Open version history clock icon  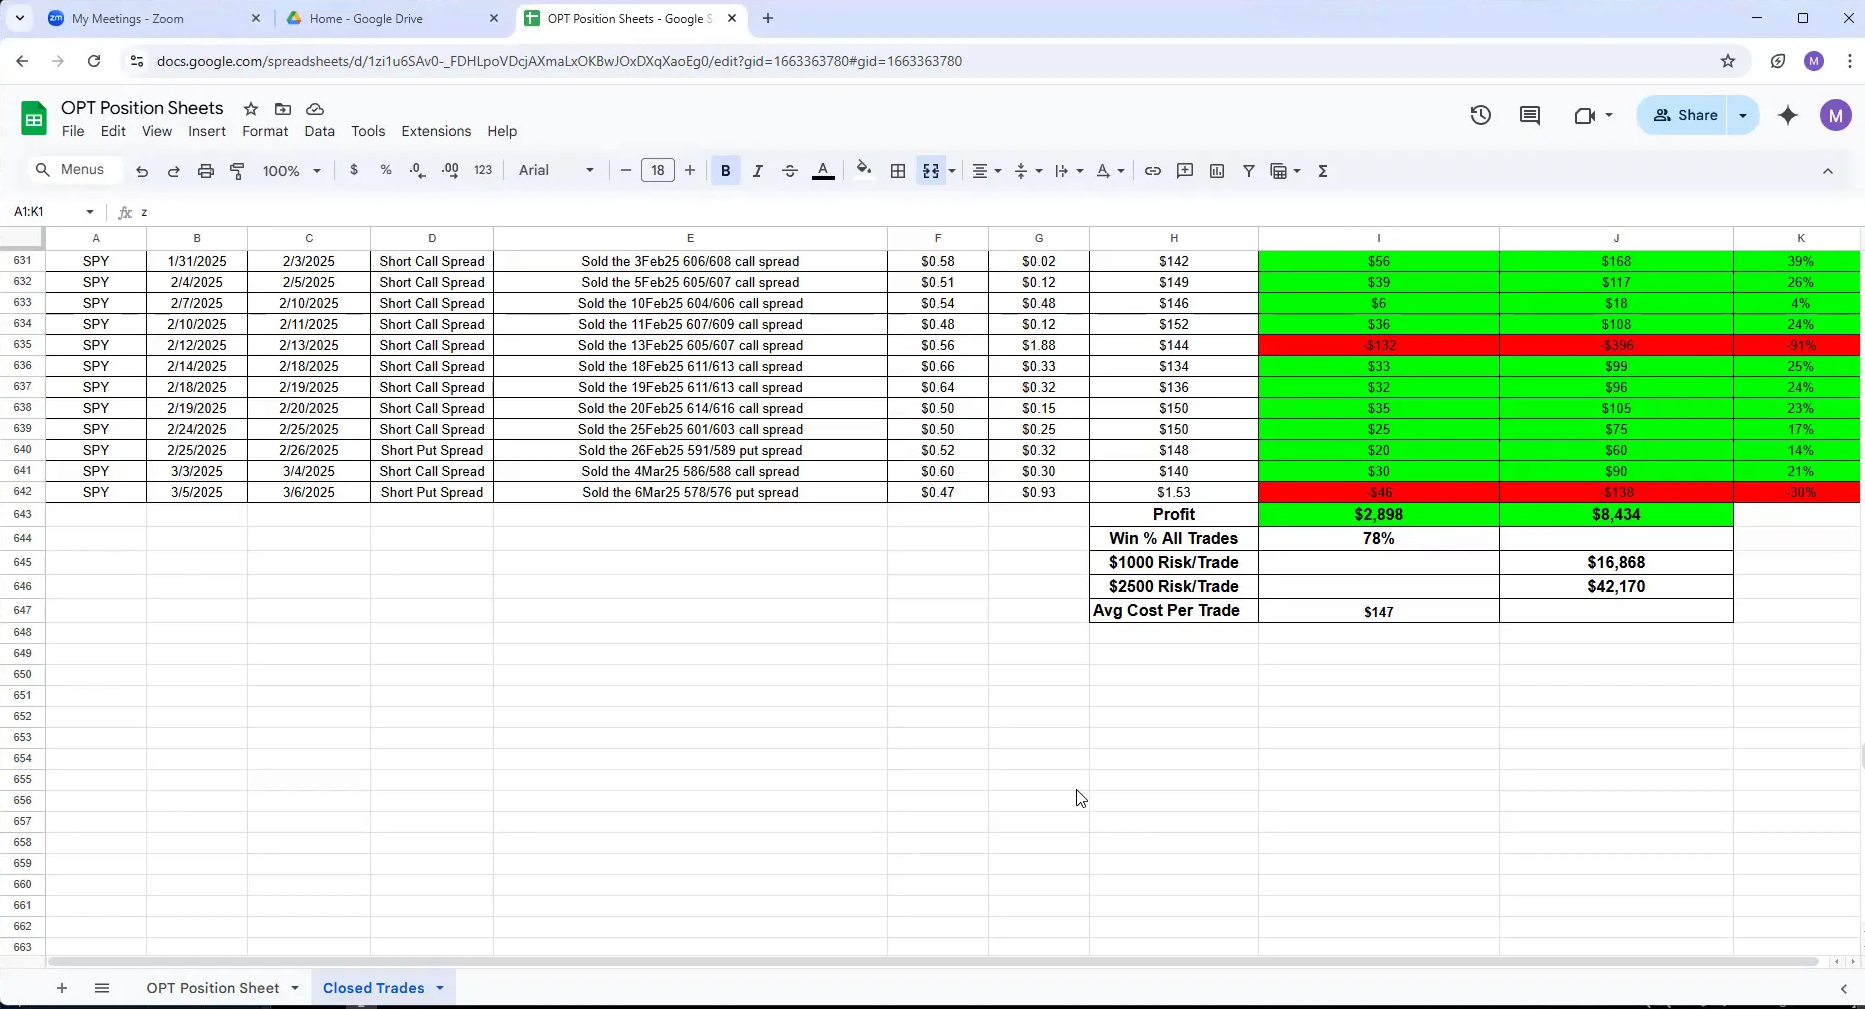[x=1481, y=115]
